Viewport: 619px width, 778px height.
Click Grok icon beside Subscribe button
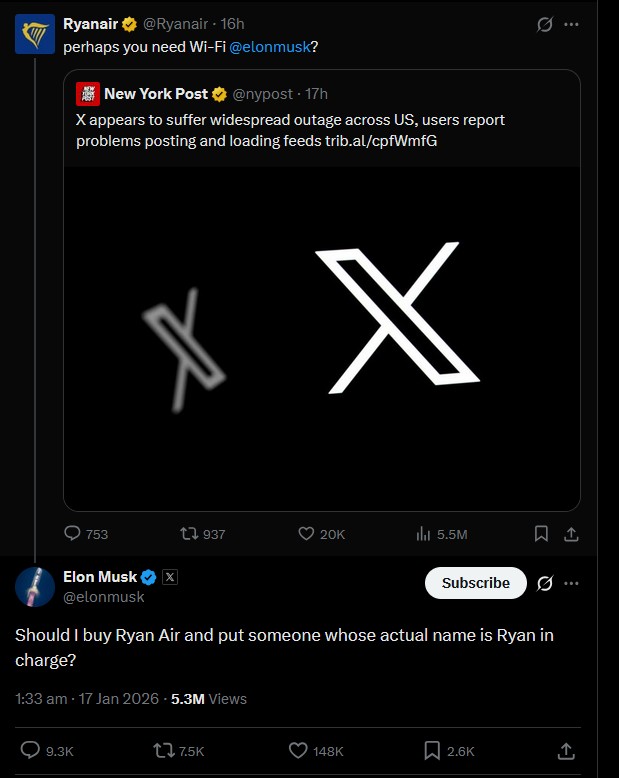click(545, 583)
